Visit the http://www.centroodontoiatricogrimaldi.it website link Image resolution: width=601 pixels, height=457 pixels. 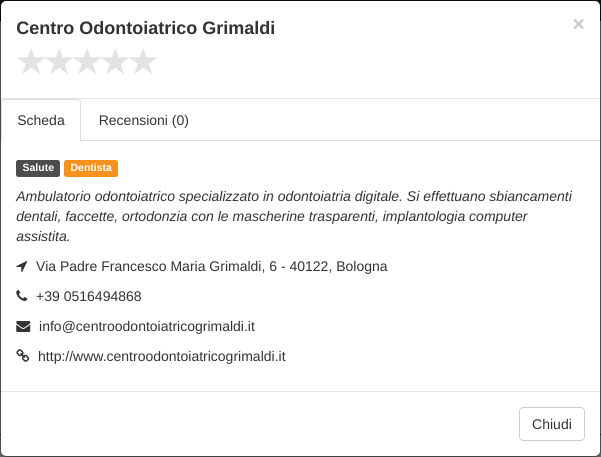162,356
